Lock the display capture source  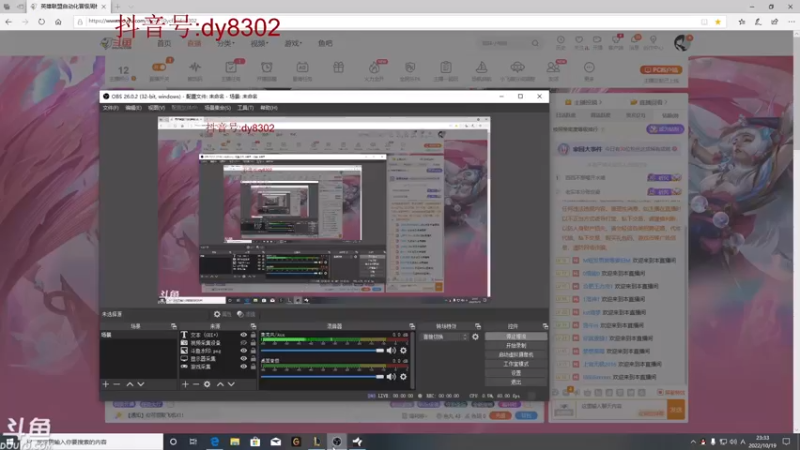tap(253, 359)
